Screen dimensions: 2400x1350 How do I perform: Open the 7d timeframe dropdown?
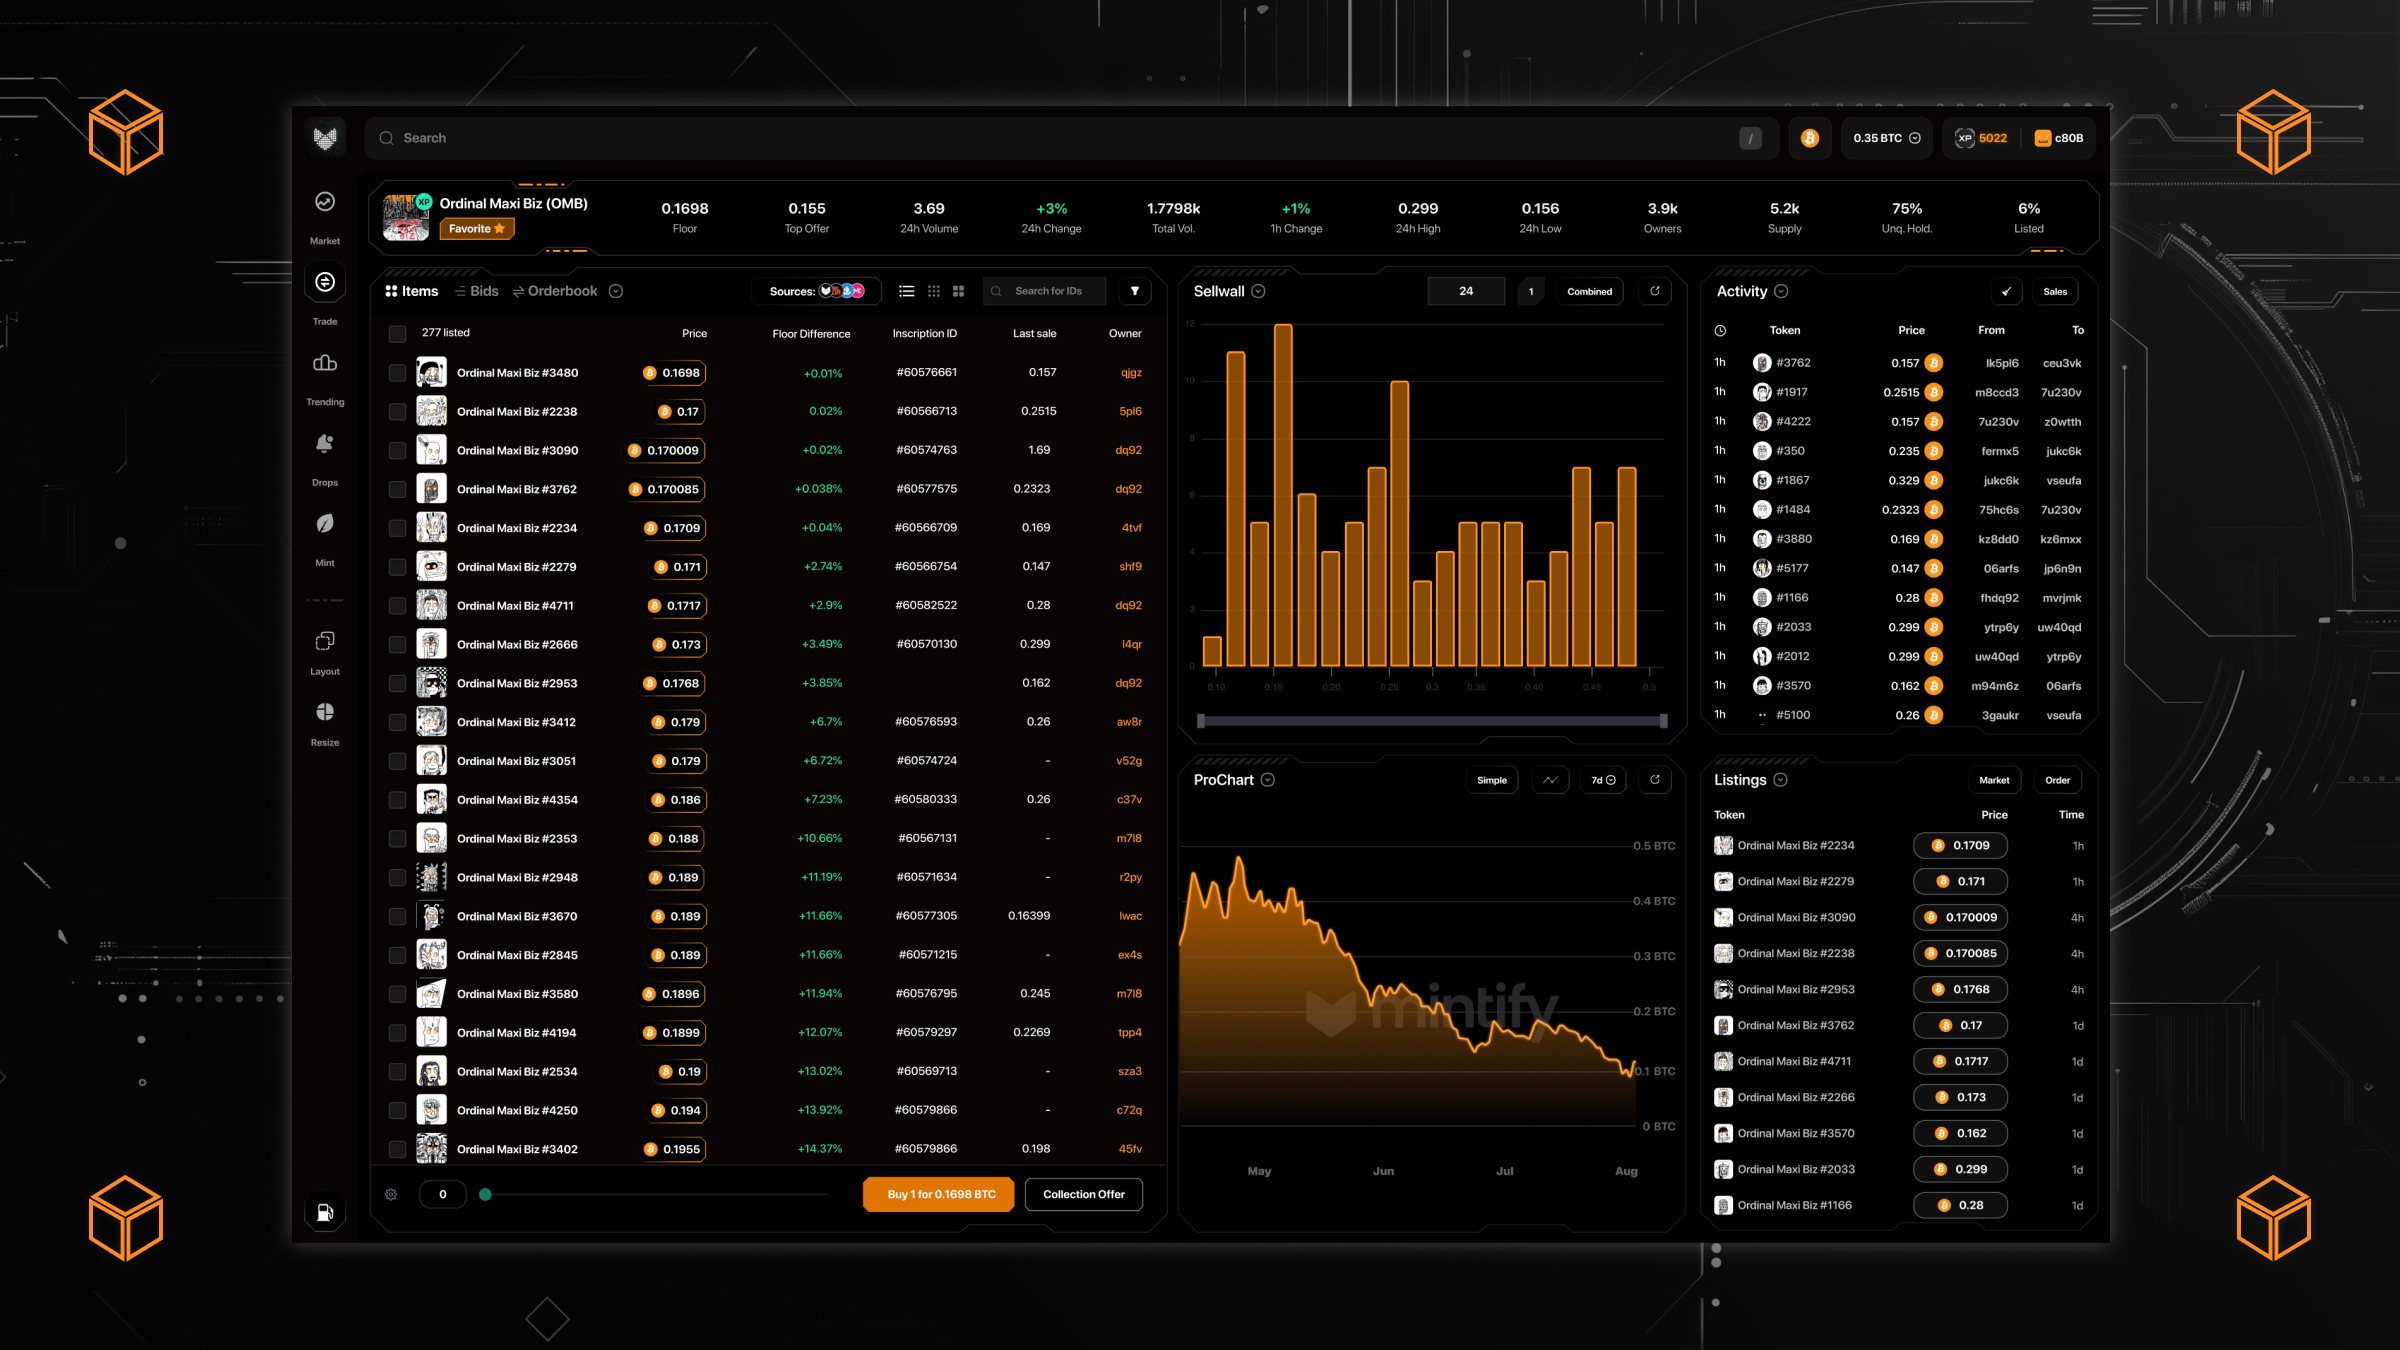[x=1603, y=780]
